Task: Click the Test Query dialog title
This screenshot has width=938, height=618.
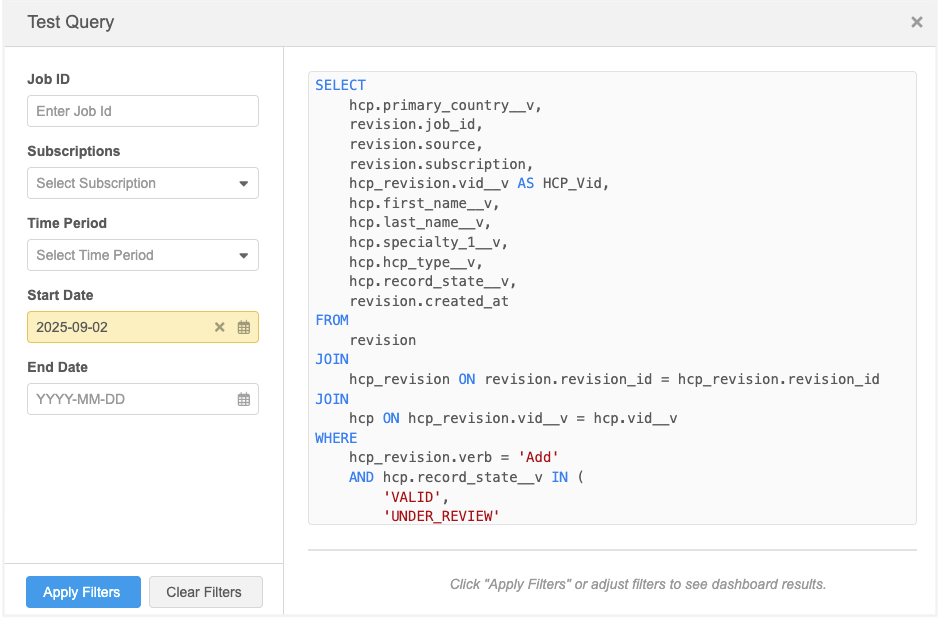Action: pos(71,22)
